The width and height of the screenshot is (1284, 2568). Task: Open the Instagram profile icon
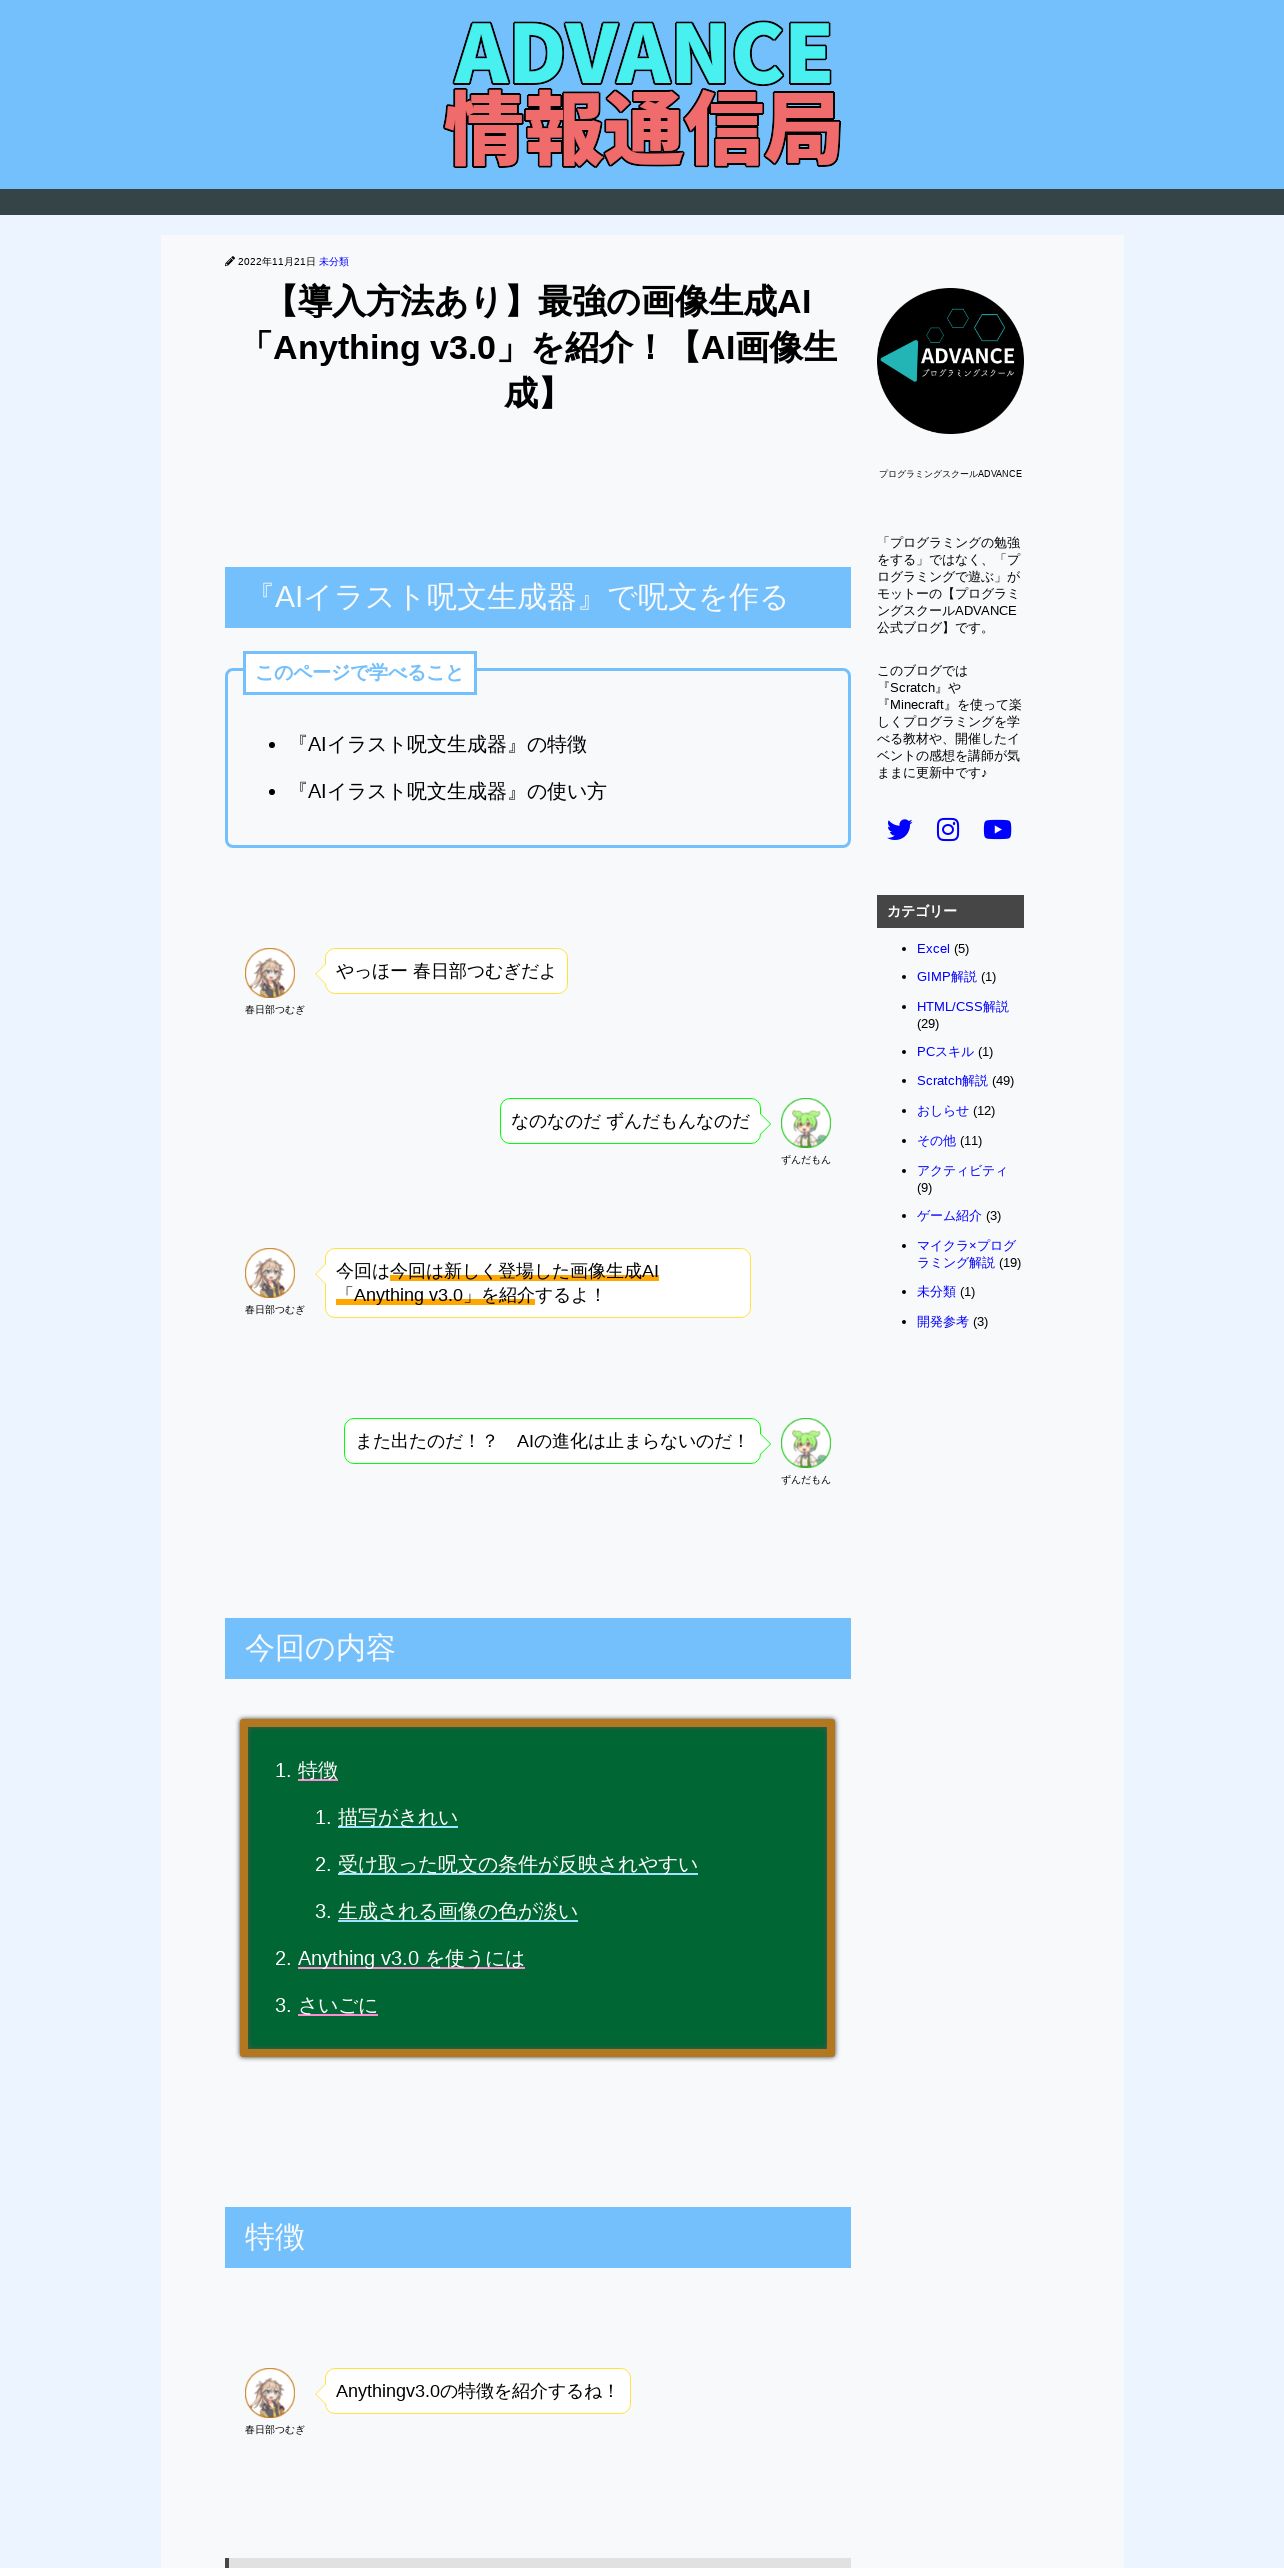pos(948,829)
